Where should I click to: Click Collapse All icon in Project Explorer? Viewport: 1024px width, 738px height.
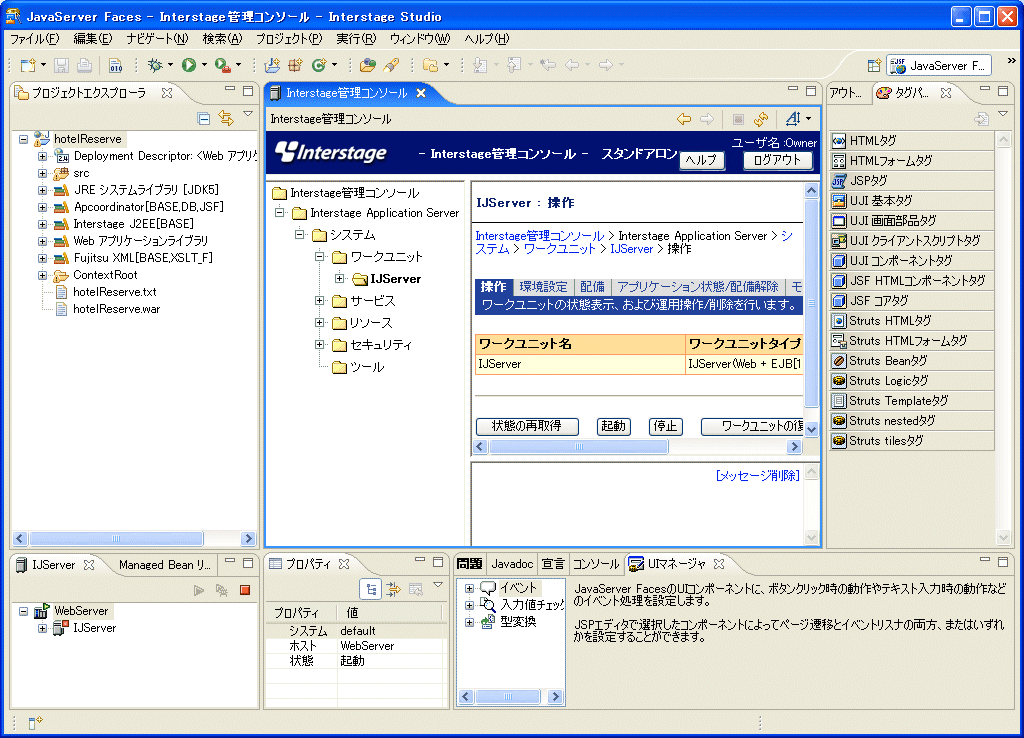(x=204, y=118)
